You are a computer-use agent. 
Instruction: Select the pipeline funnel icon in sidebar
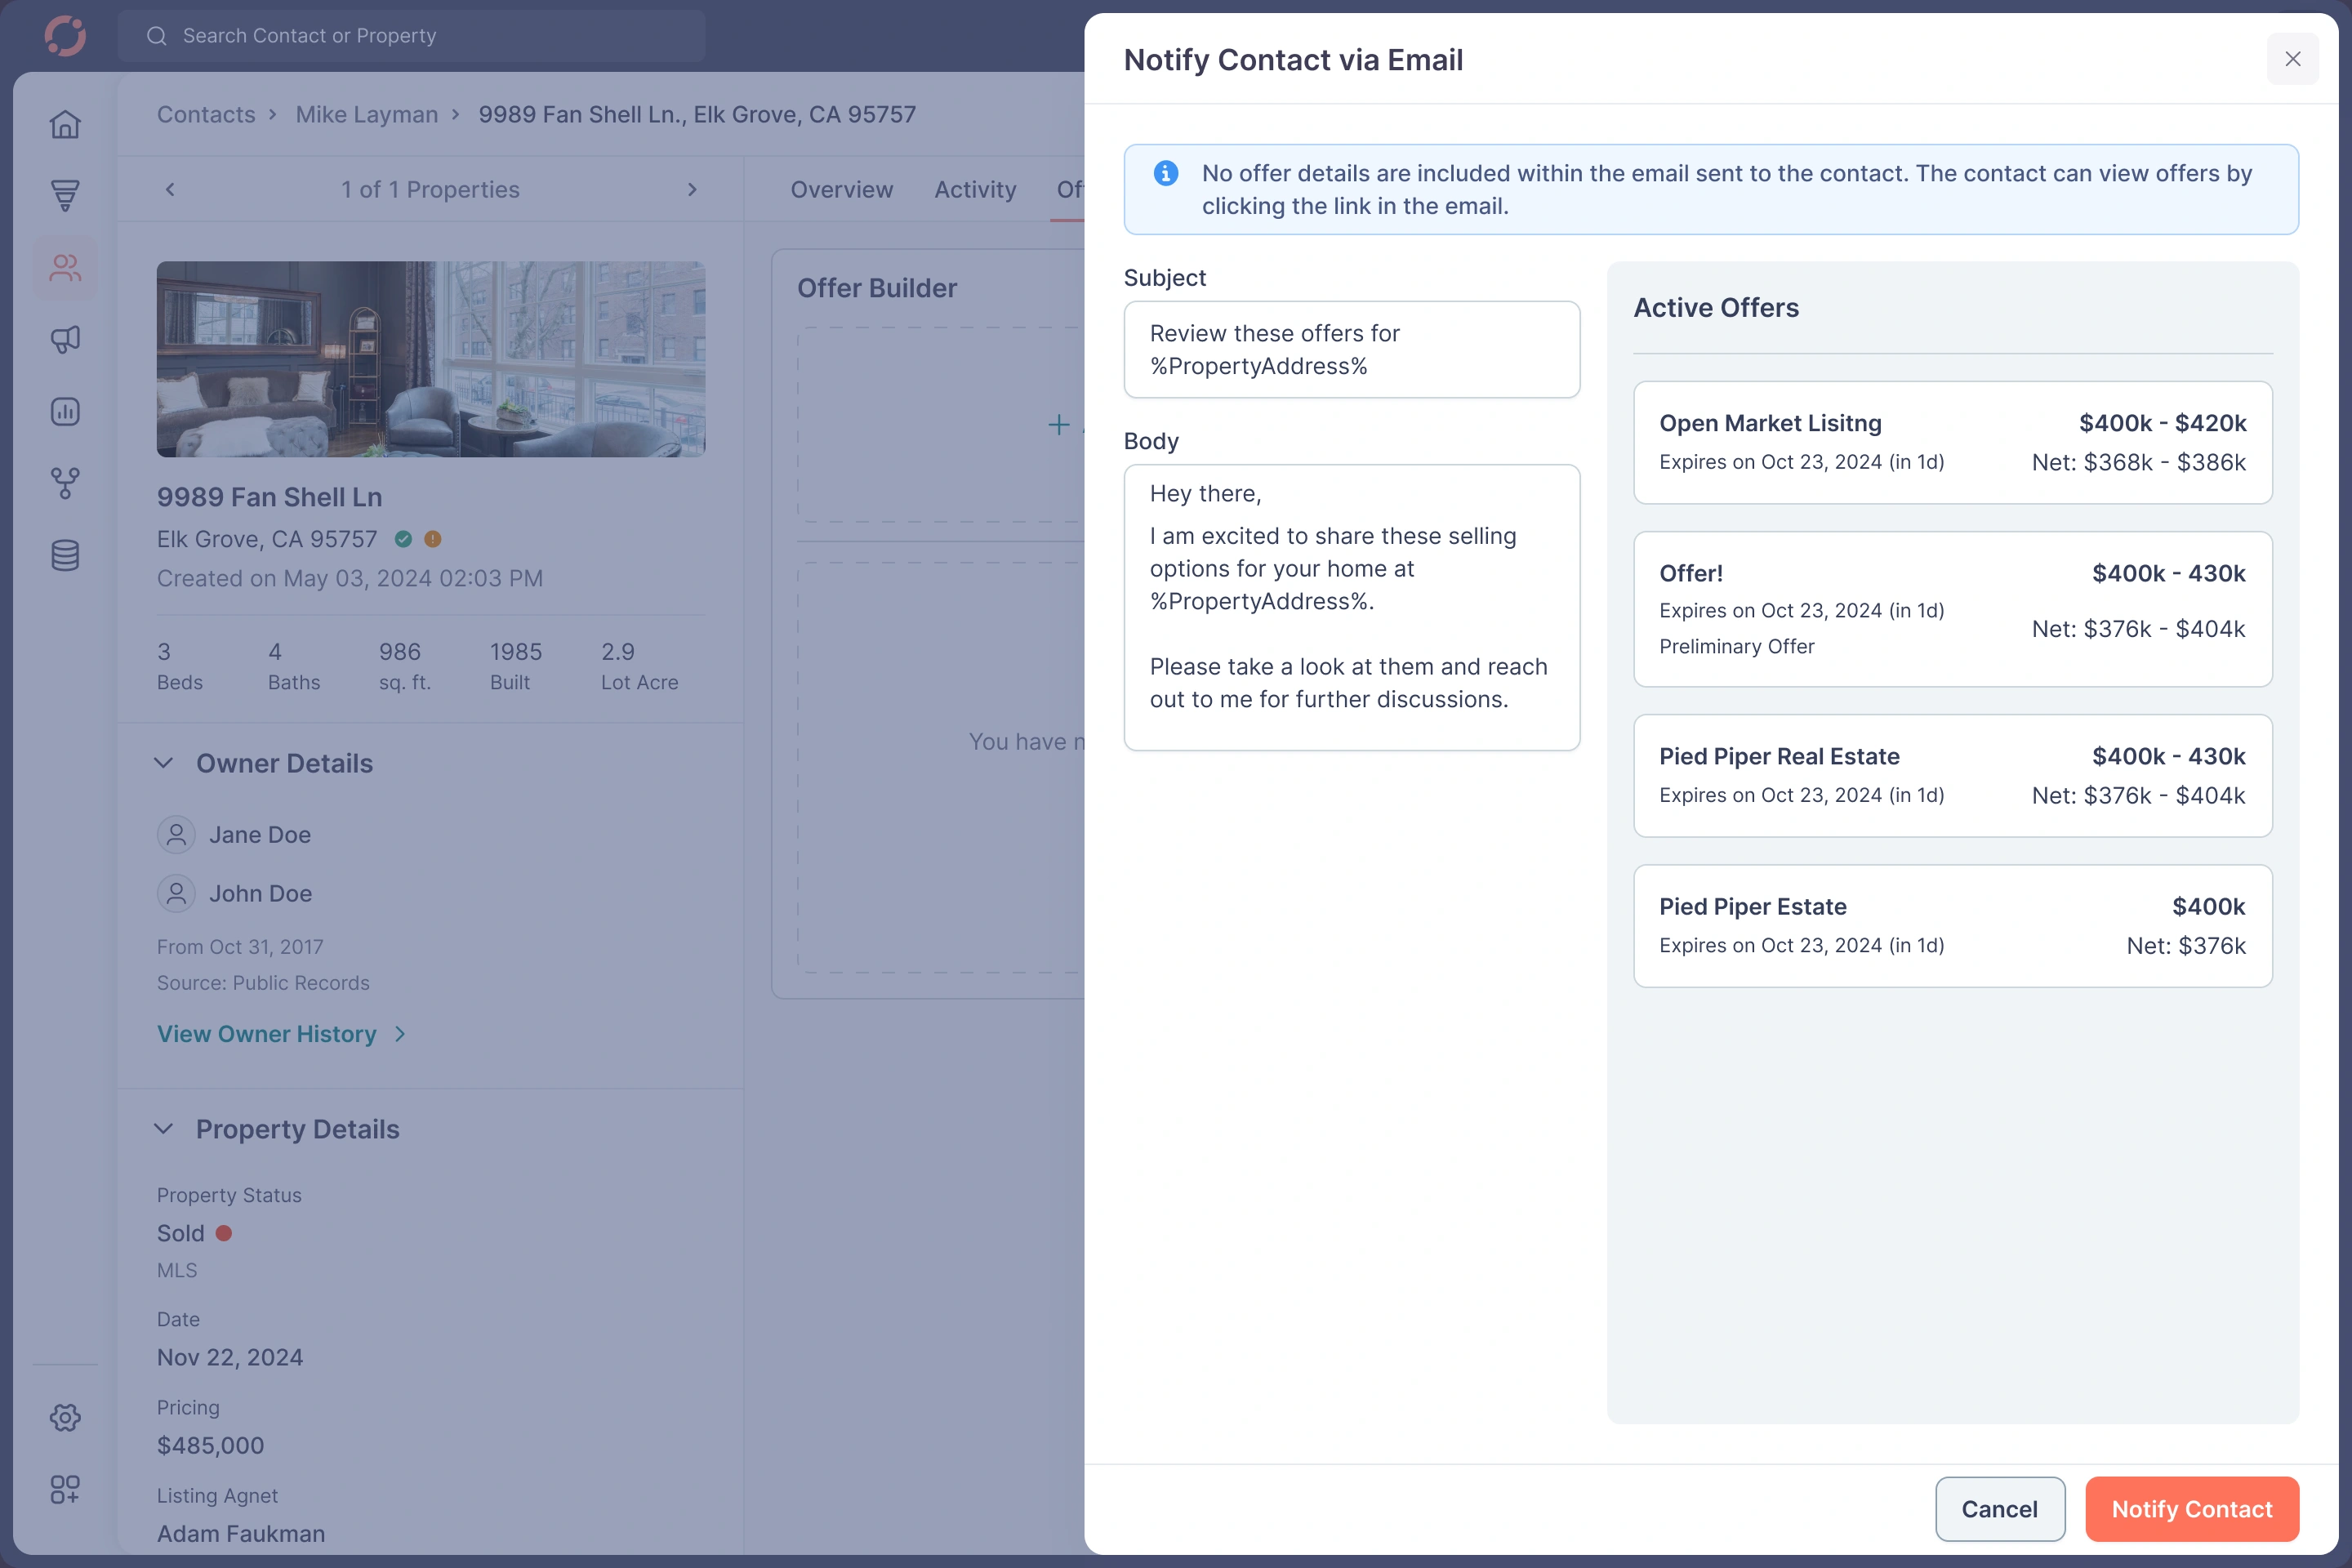point(64,196)
